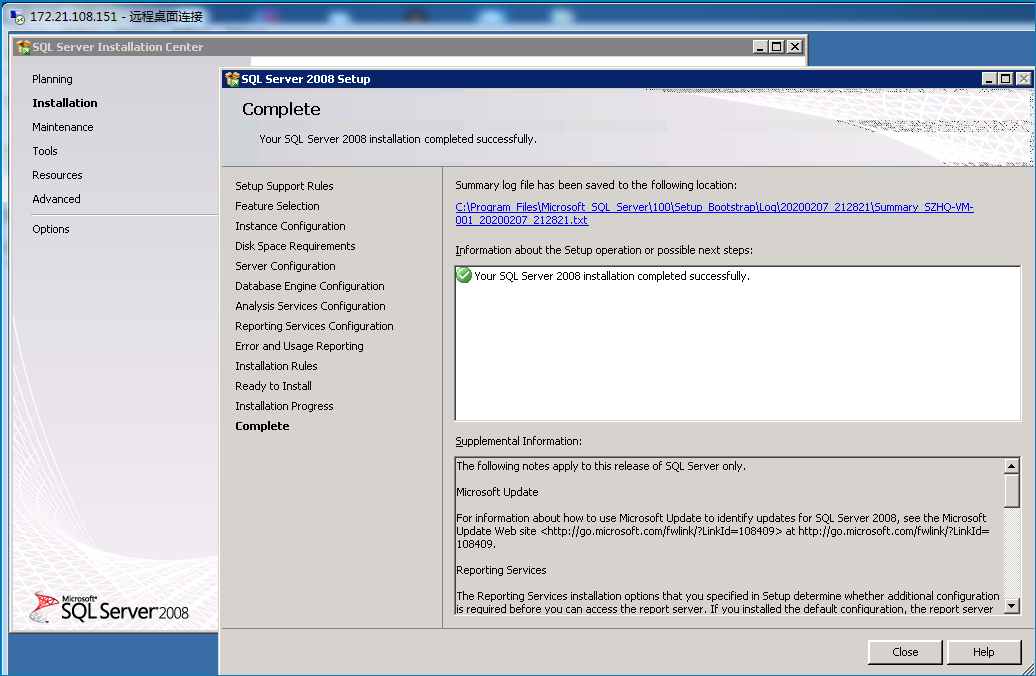Click Server Configuration step

click(x=285, y=266)
